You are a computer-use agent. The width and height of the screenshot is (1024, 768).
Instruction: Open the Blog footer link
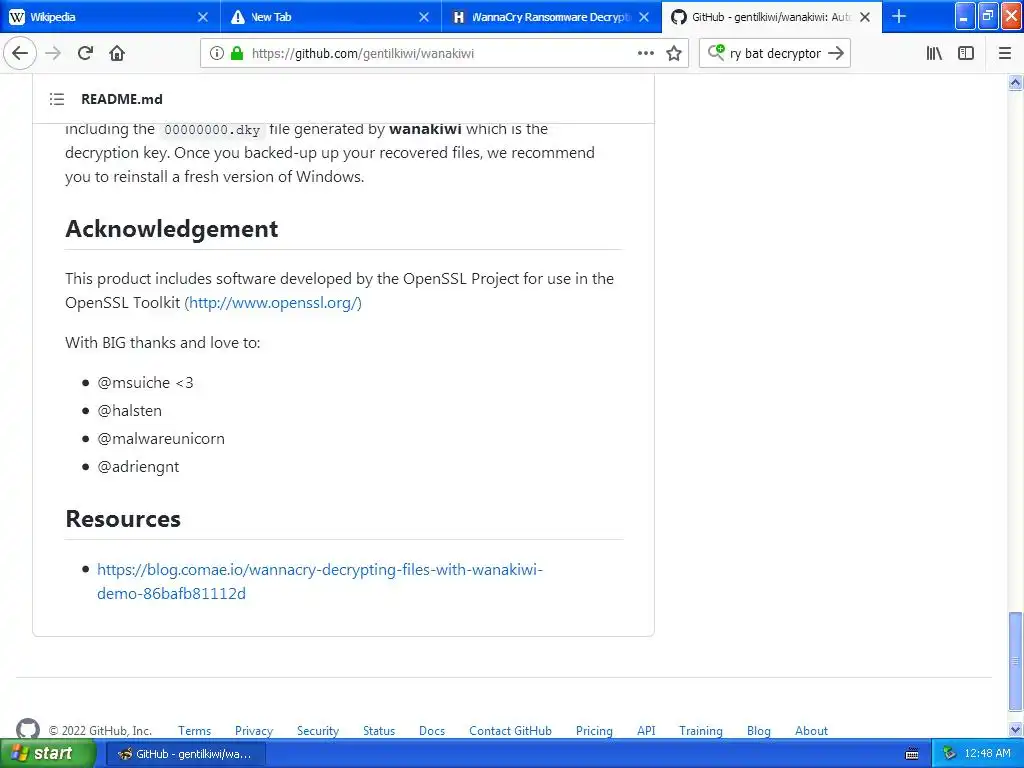[x=759, y=731]
